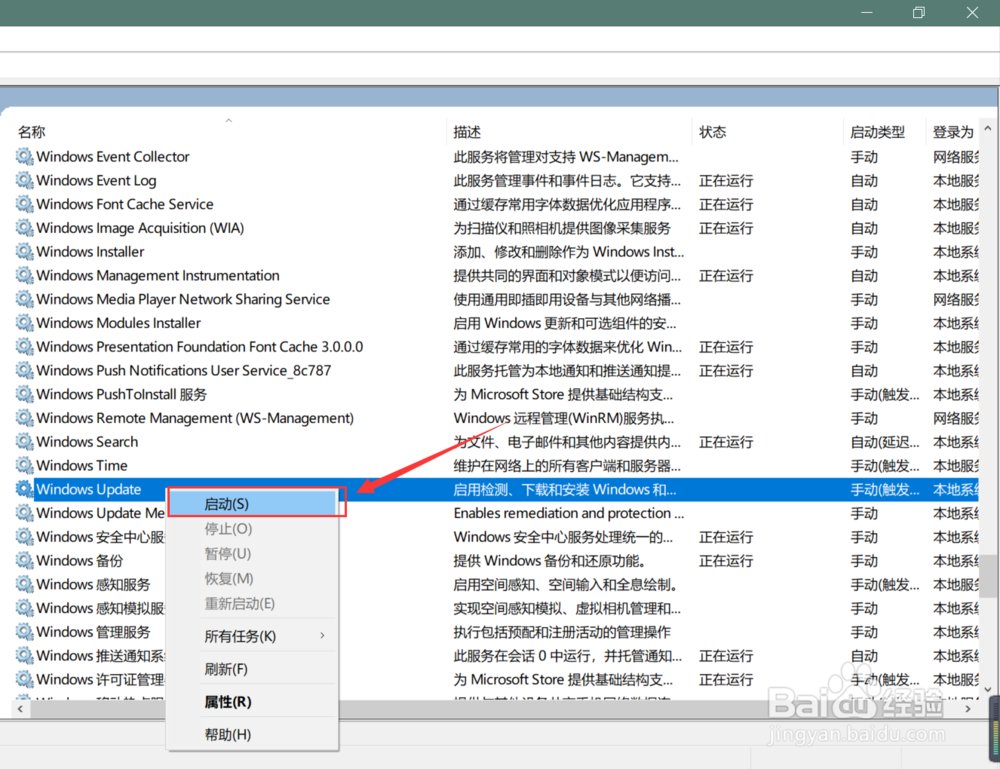Click gear icon of Windows Time
This screenshot has height=769, width=1000.
[x=24, y=465]
